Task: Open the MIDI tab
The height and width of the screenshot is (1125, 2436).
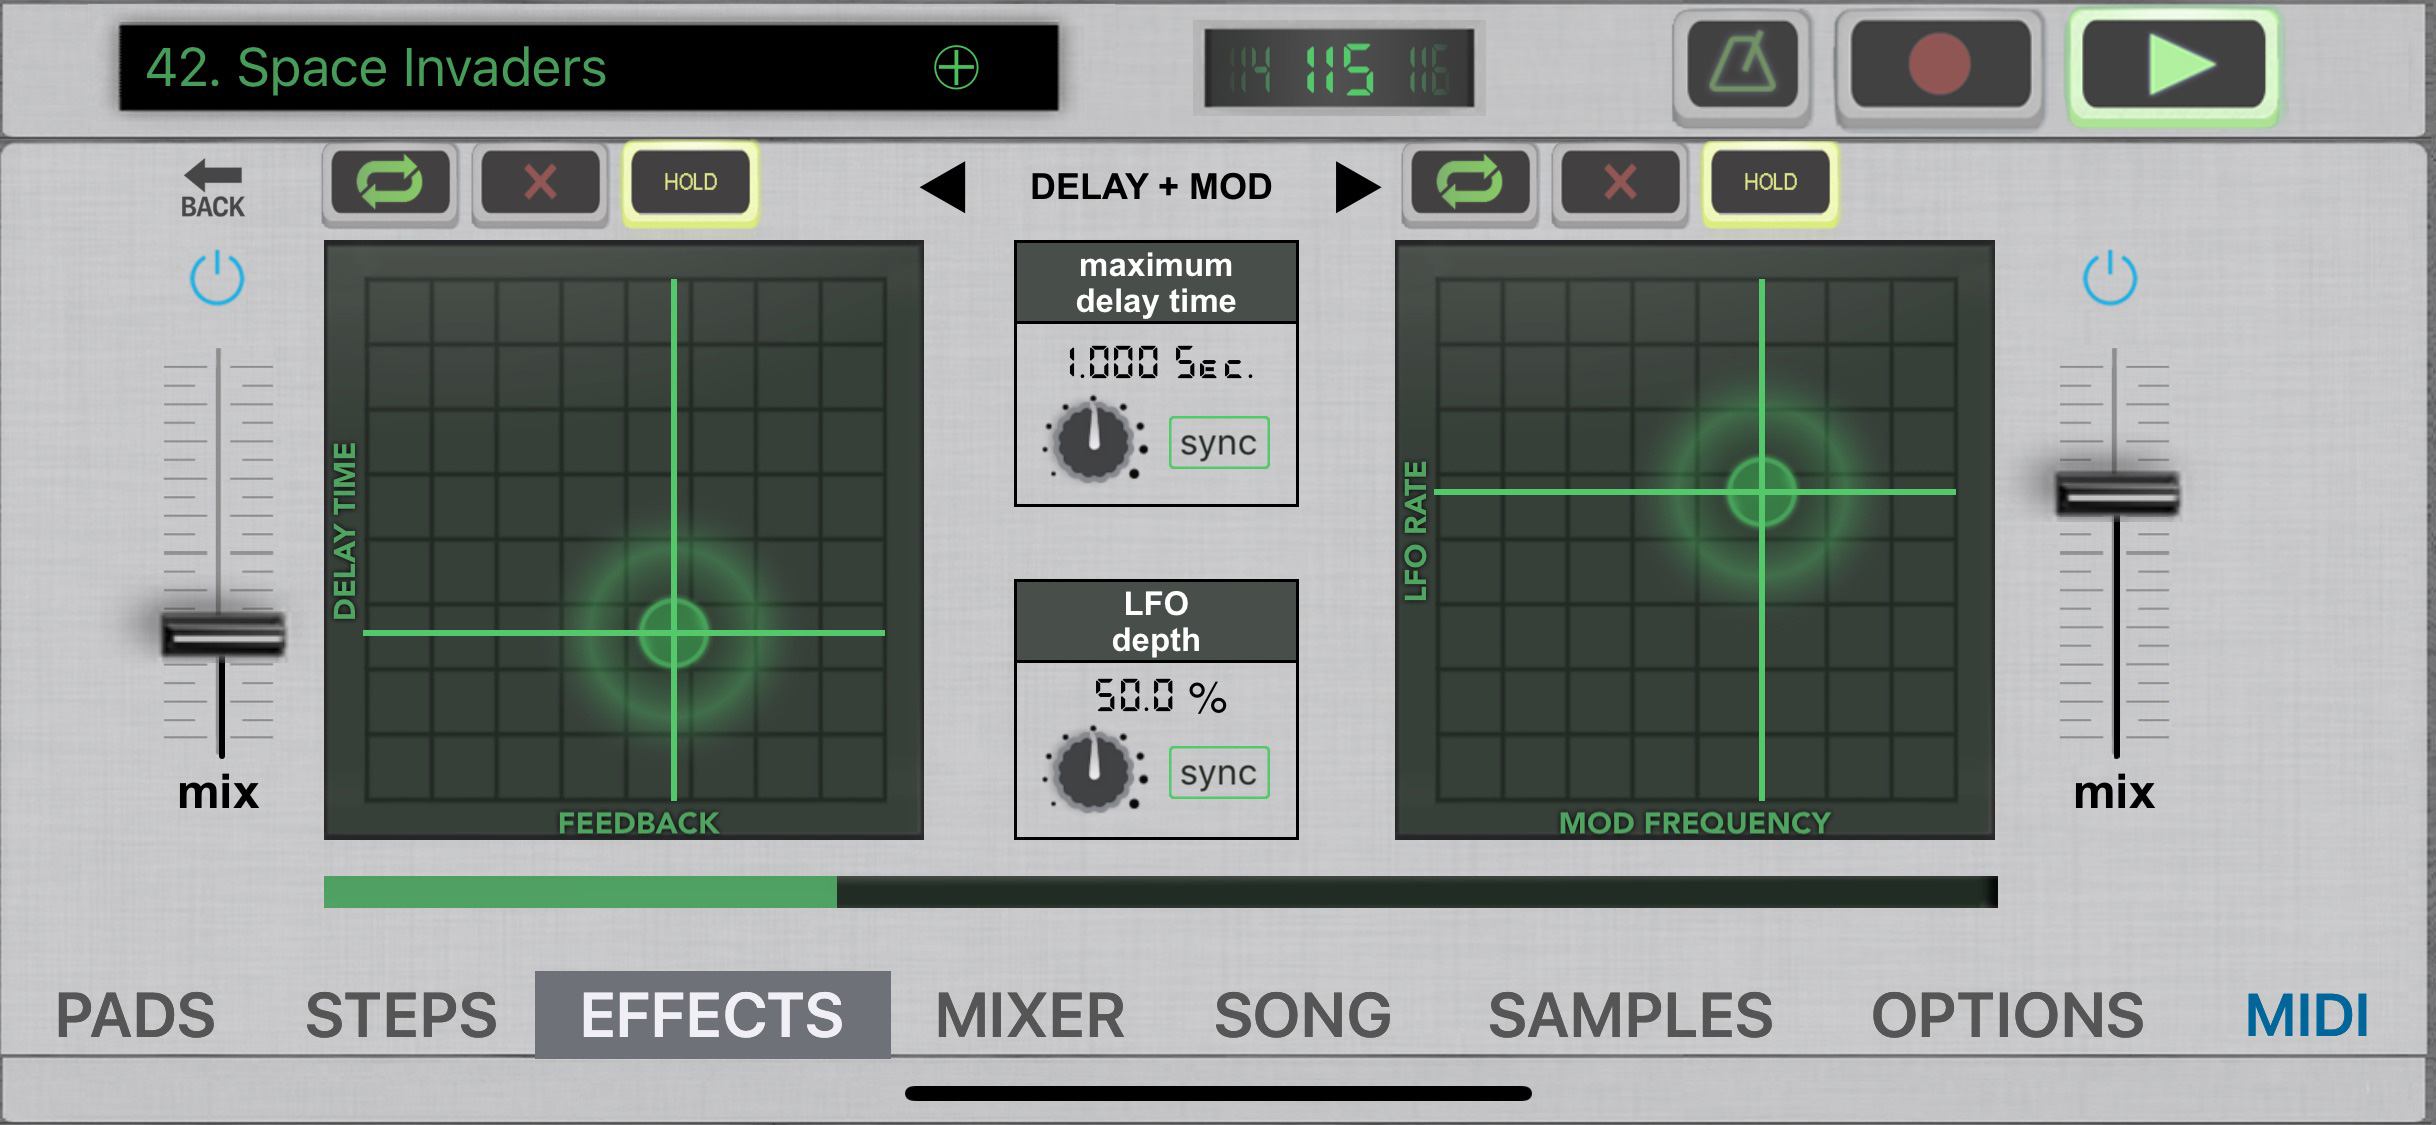Action: coord(2308,1016)
